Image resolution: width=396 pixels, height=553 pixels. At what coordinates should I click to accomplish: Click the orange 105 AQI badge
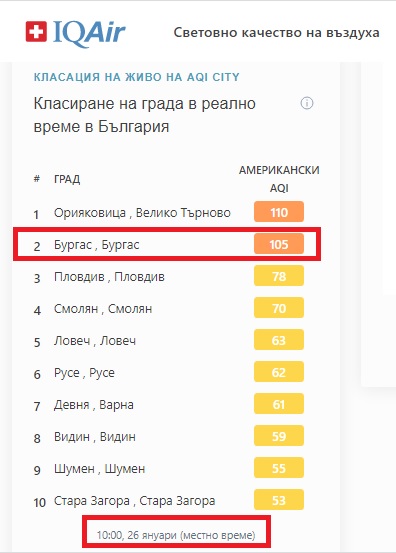[x=279, y=244]
